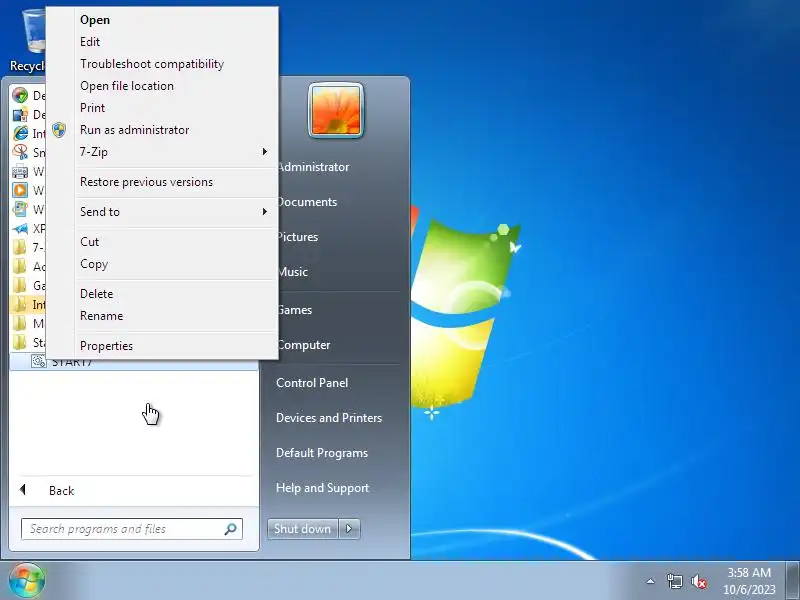This screenshot has width=800, height=600.
Task: Expand the Ga folder in programs list
Action: pyautogui.click(x=20, y=285)
